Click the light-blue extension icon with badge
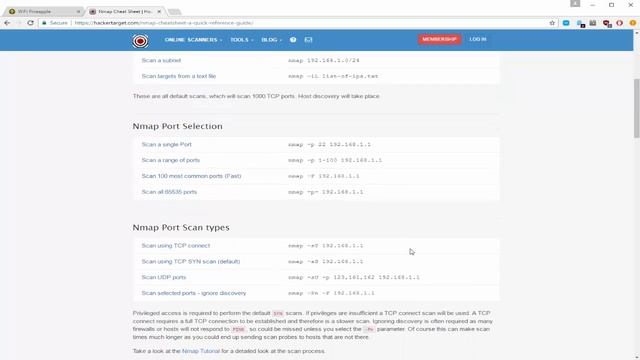Image resolution: width=640 pixels, height=360 pixels. coord(580,23)
